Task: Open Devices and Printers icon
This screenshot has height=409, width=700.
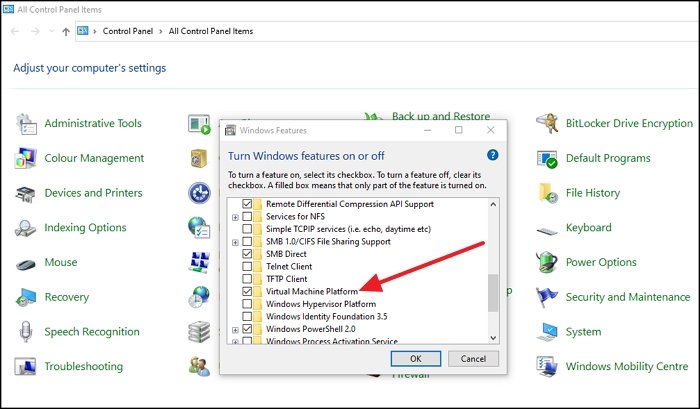Action: (25, 193)
